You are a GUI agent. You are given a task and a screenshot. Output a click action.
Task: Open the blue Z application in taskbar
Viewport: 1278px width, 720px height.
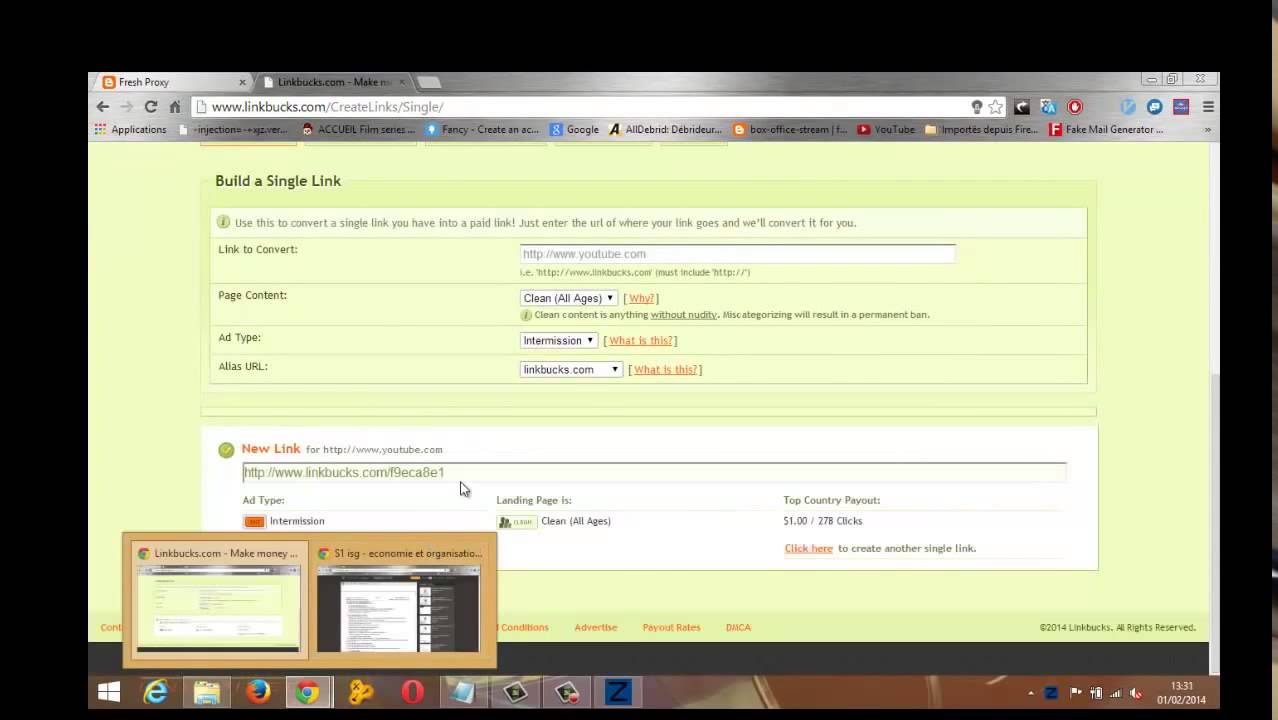[x=618, y=692]
